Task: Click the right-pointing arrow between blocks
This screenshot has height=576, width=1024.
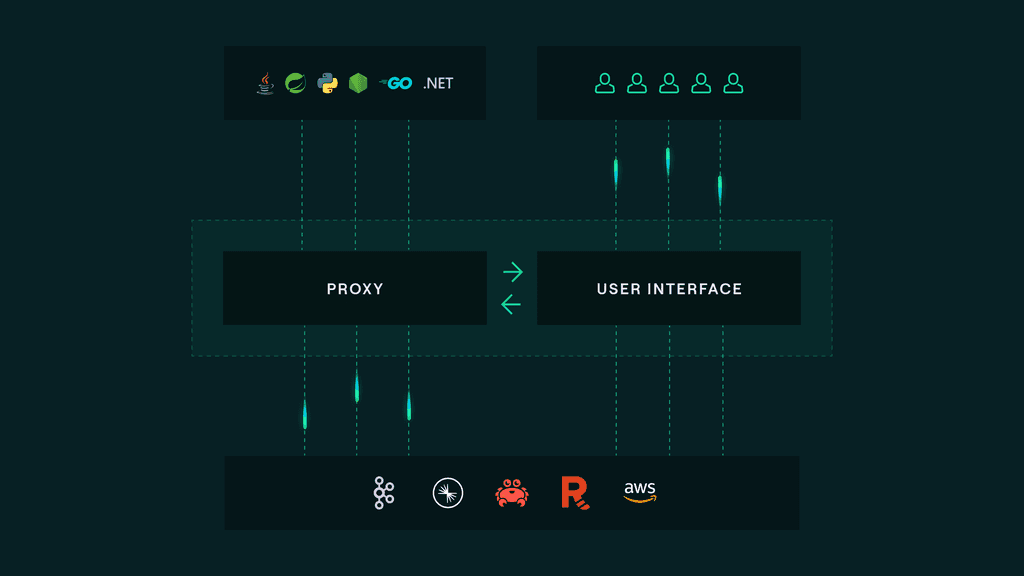Action: [x=512, y=269]
